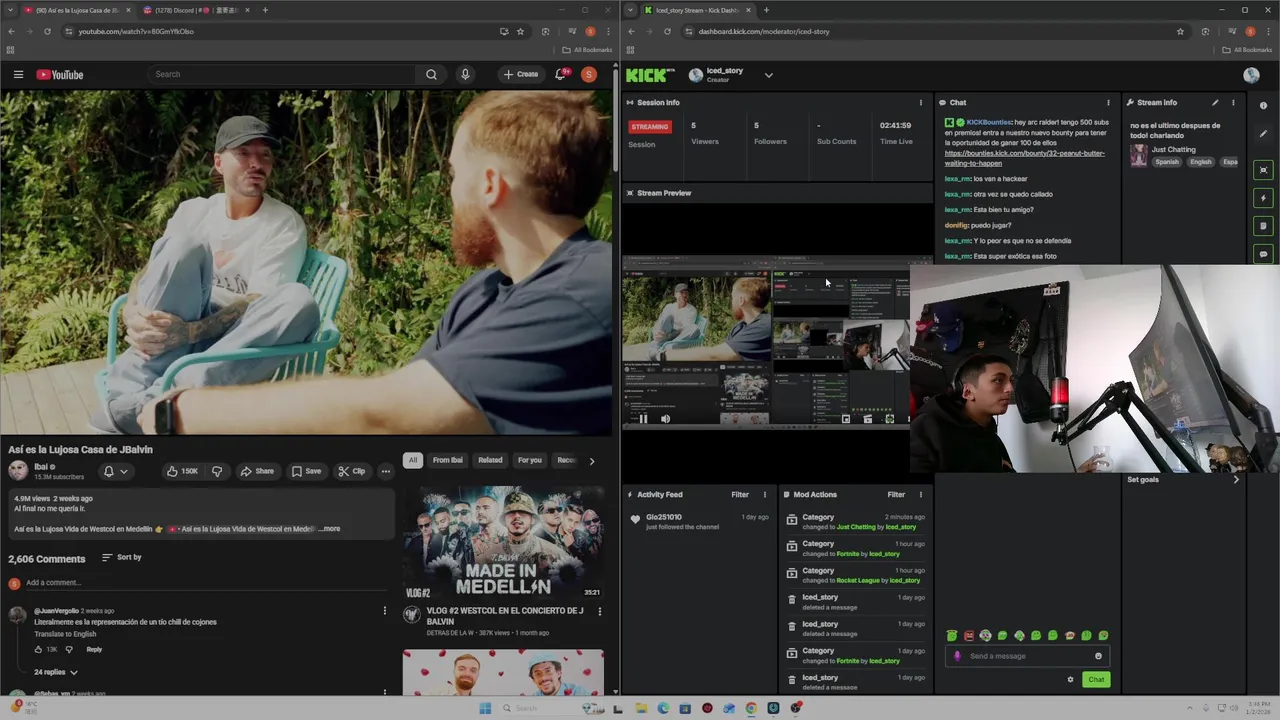This screenshot has height=720, width=1280.
Task: Open more actions ellipsis beside Clip
Action: pyautogui.click(x=385, y=471)
